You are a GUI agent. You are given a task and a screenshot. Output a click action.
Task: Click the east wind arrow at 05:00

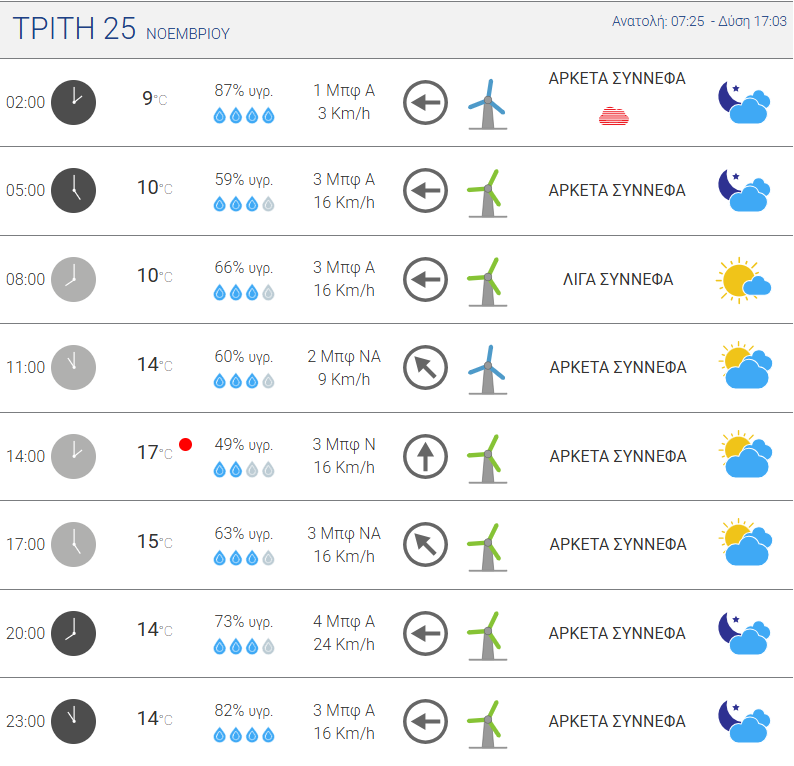point(425,190)
